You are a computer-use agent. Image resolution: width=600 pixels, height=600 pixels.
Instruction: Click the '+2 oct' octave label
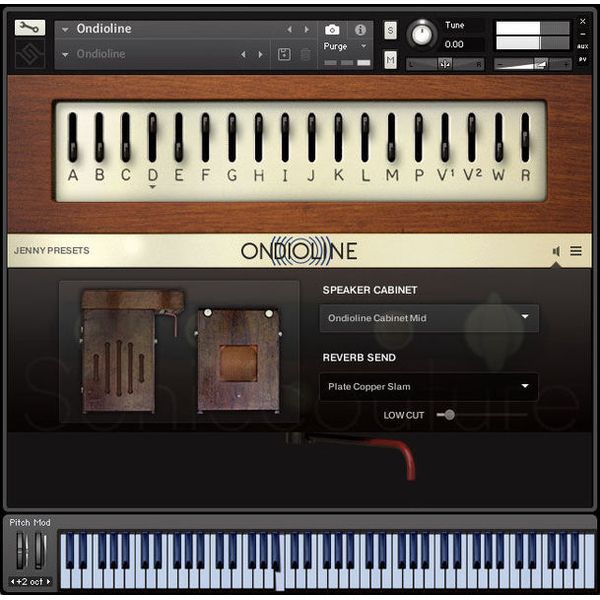[x=30, y=582]
